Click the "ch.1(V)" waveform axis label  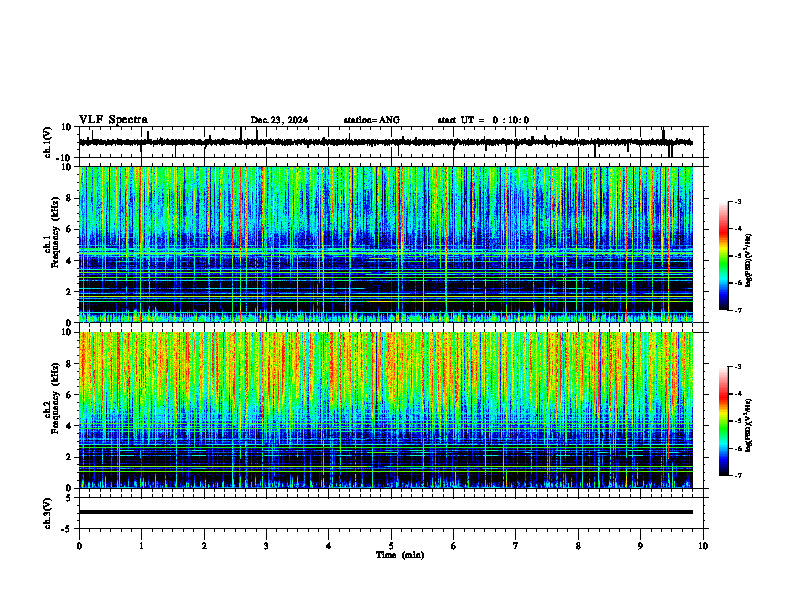48,142
